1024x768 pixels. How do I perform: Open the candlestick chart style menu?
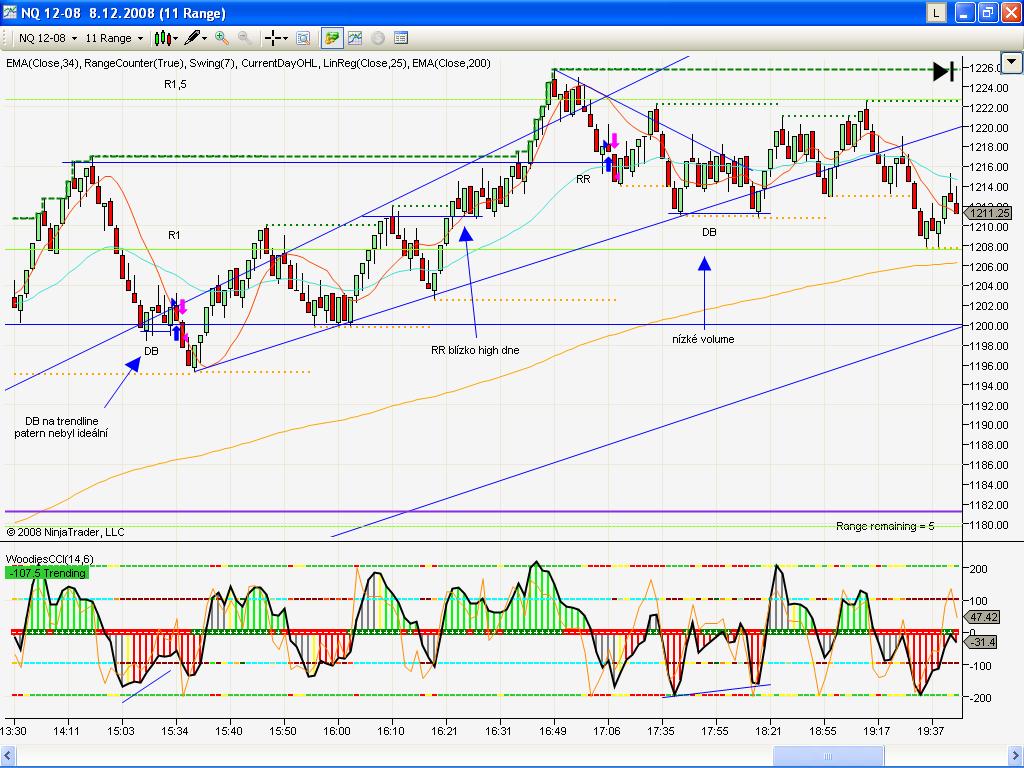[x=165, y=38]
